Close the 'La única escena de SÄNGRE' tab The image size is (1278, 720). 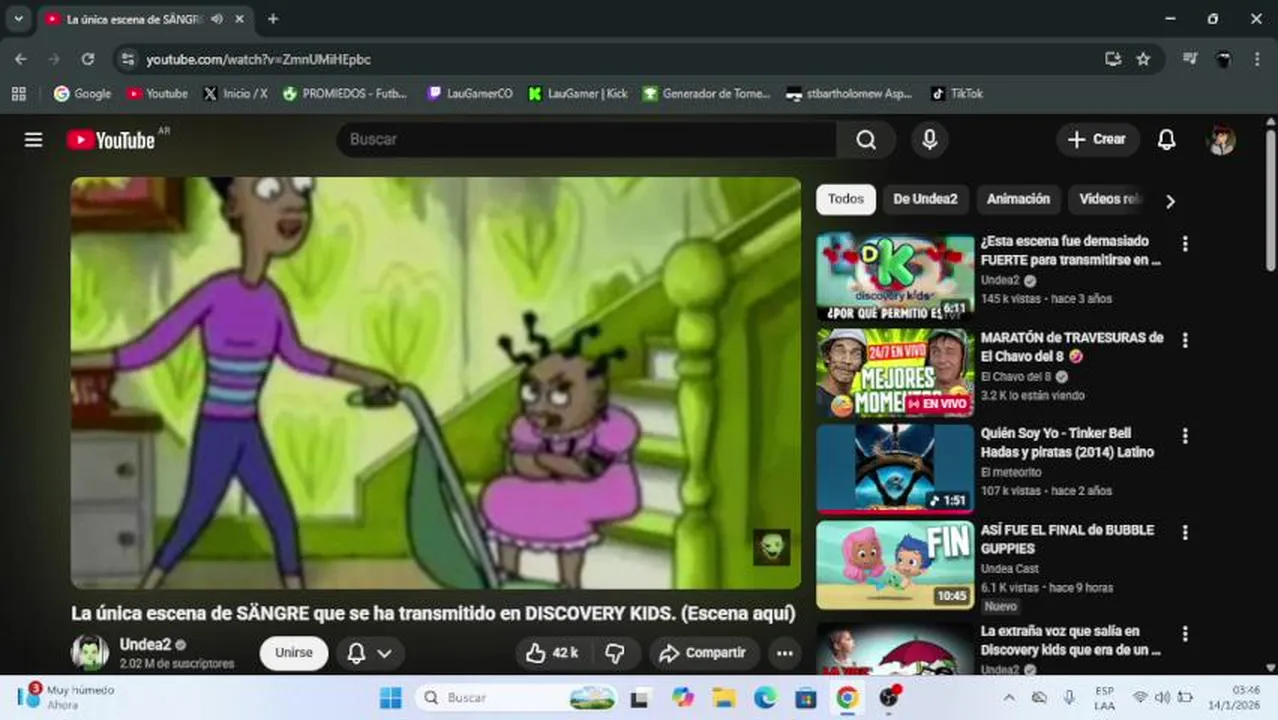tap(241, 19)
